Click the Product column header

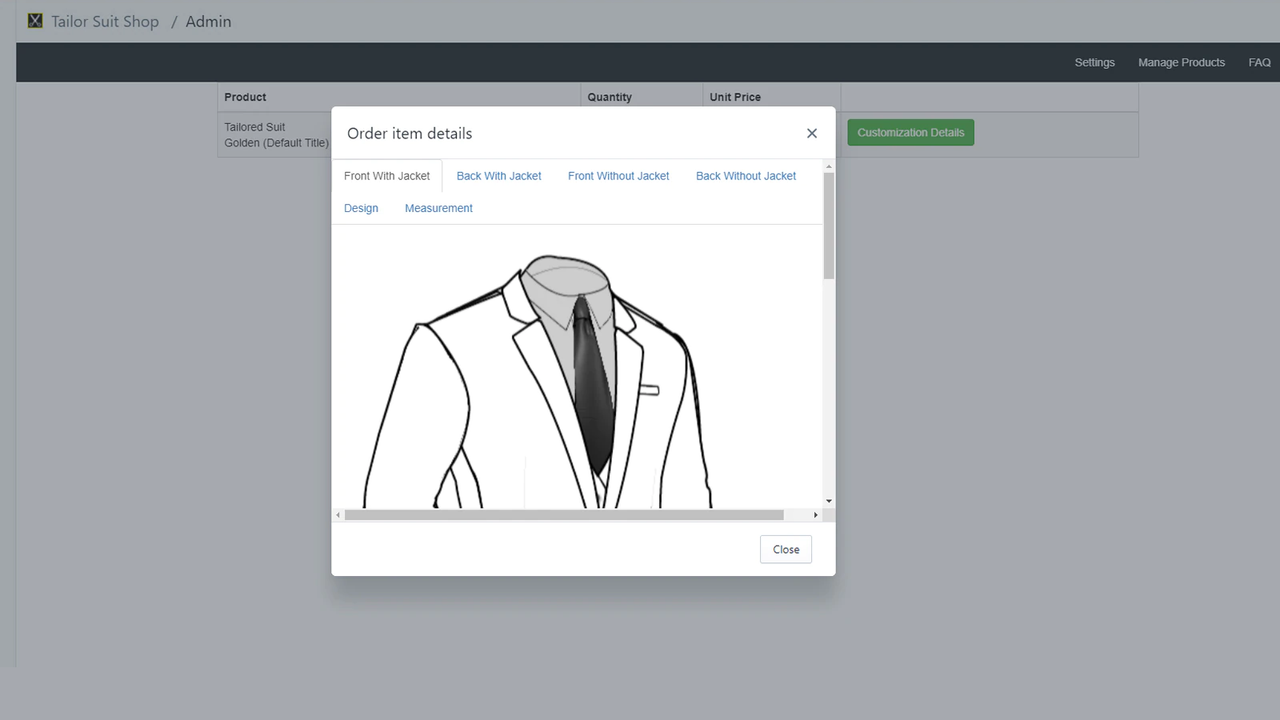[x=245, y=97]
